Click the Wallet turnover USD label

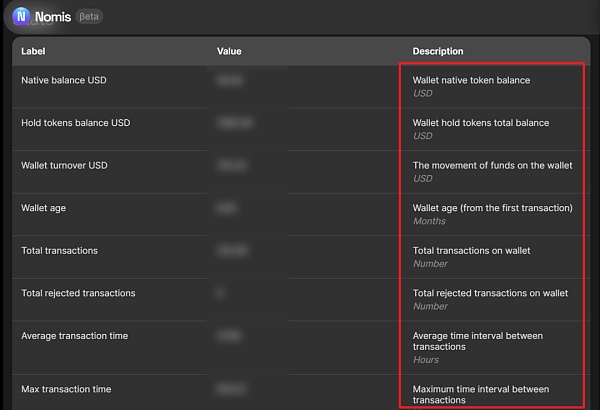64,165
